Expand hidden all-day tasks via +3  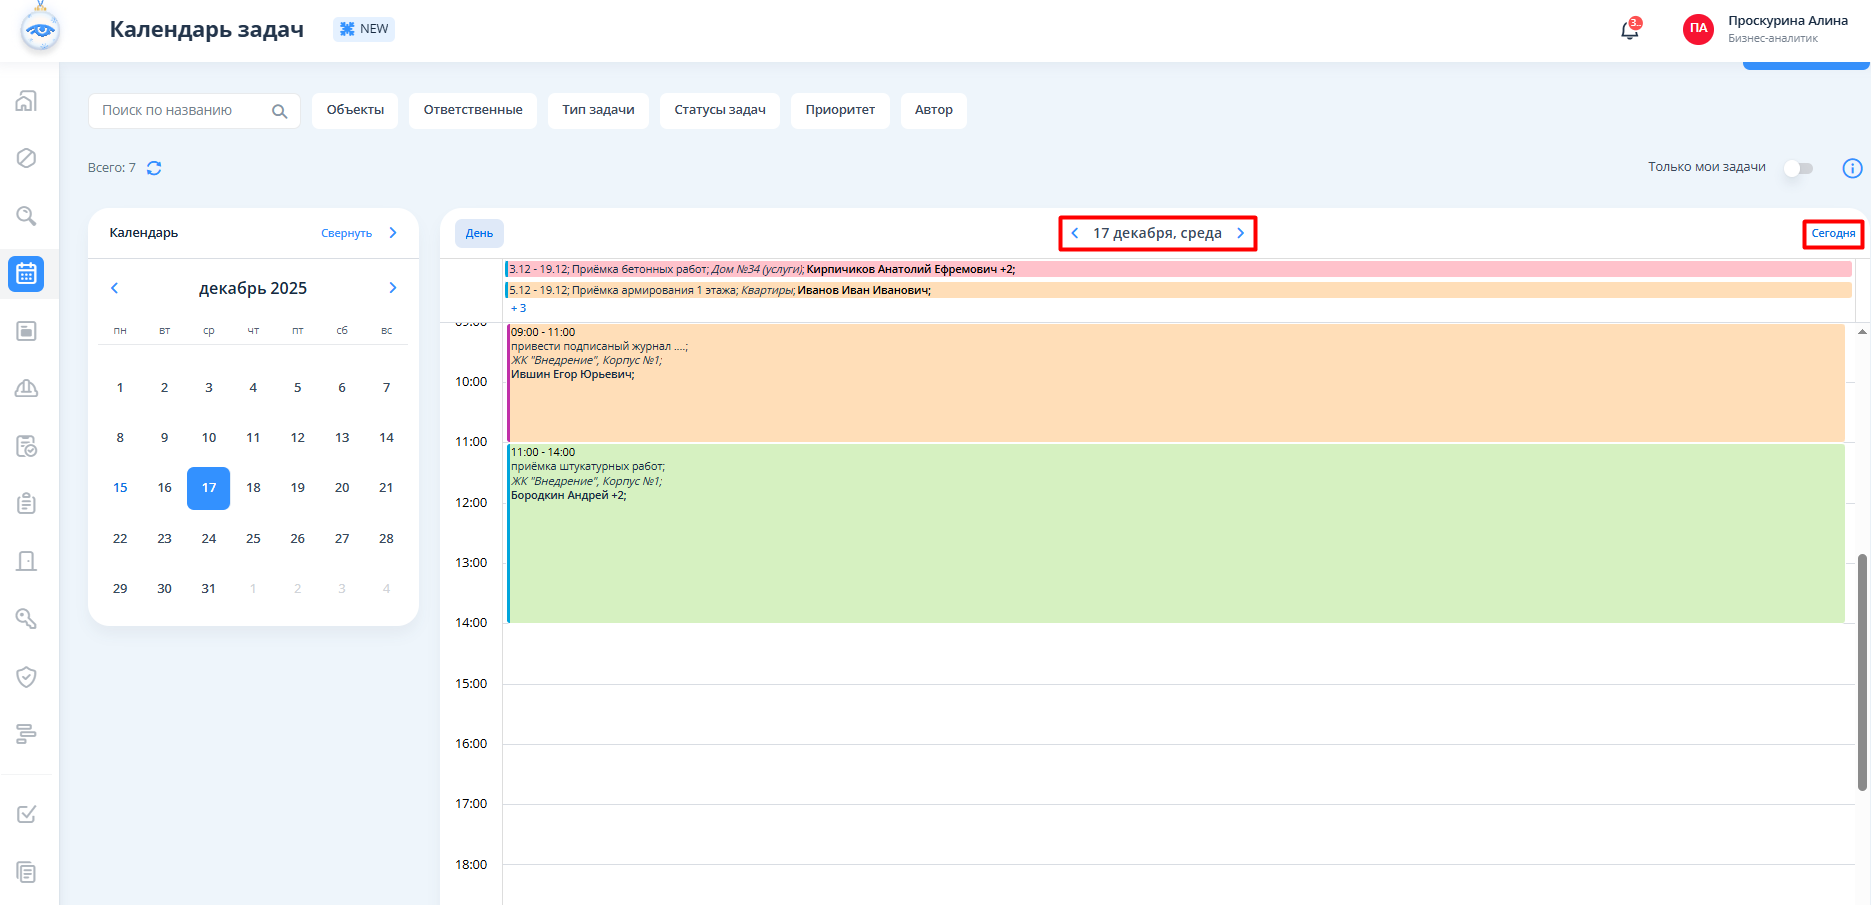click(x=518, y=308)
